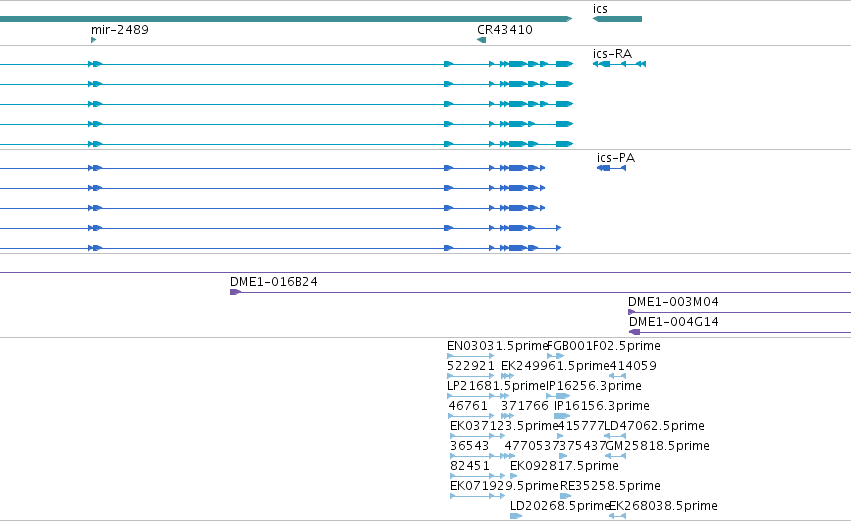Image resolution: width=851 pixels, height=521 pixels.
Task: Click the EN03031.5prime alignment arrow
Action: [x=471, y=356]
